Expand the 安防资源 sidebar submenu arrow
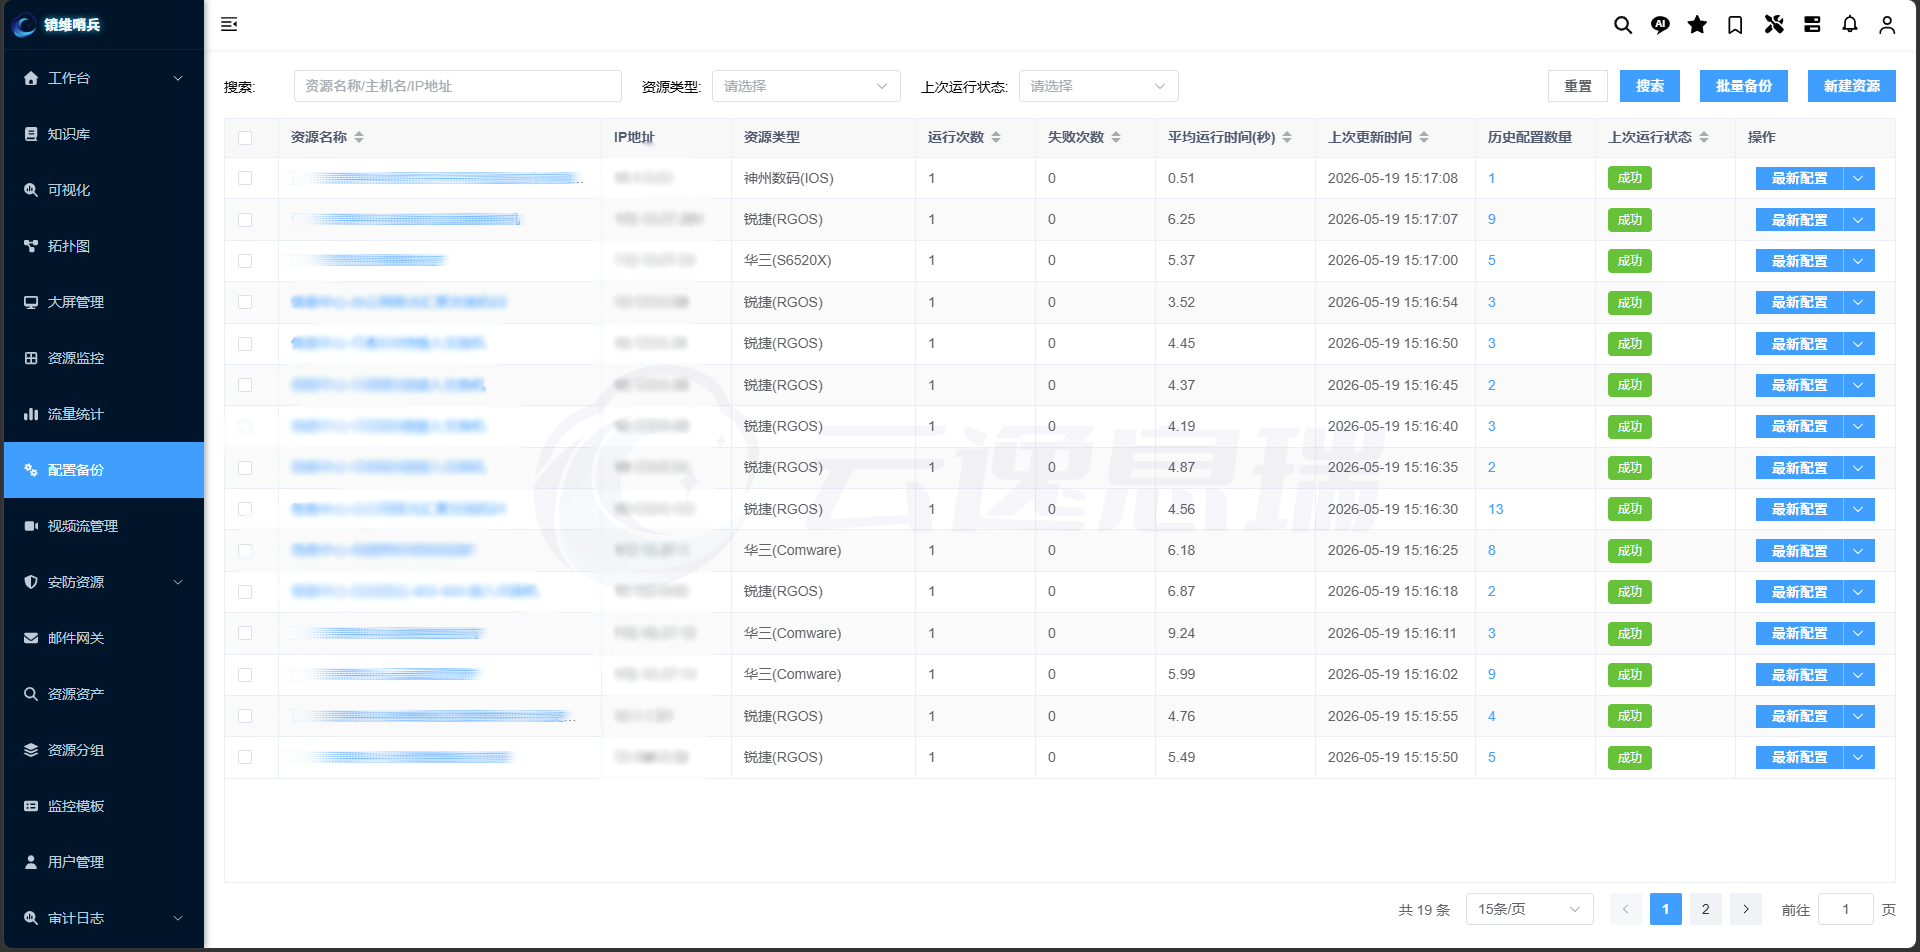This screenshot has height=952, width=1920. pyautogui.click(x=178, y=582)
